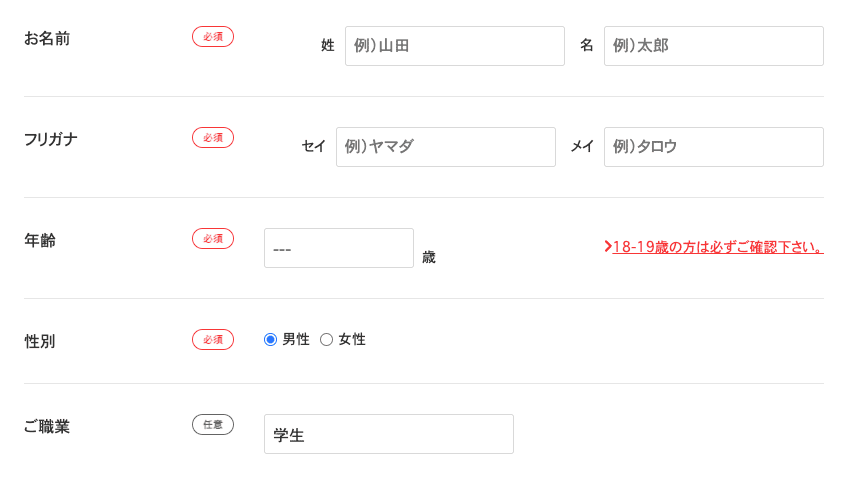Click the ご職業 row label

tap(47, 427)
